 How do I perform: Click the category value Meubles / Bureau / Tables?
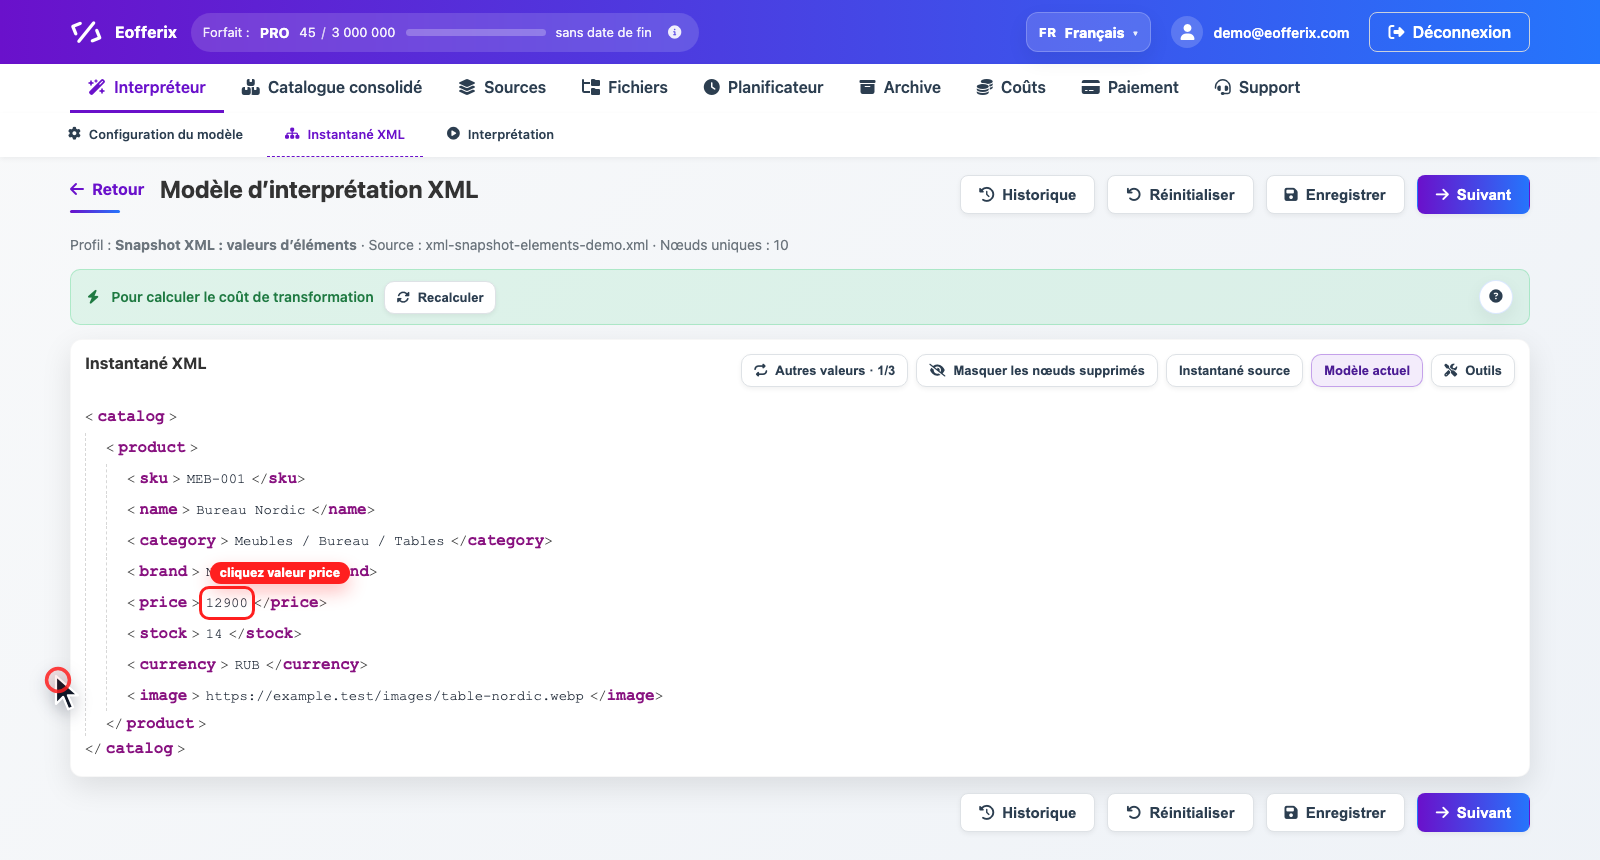click(x=339, y=541)
